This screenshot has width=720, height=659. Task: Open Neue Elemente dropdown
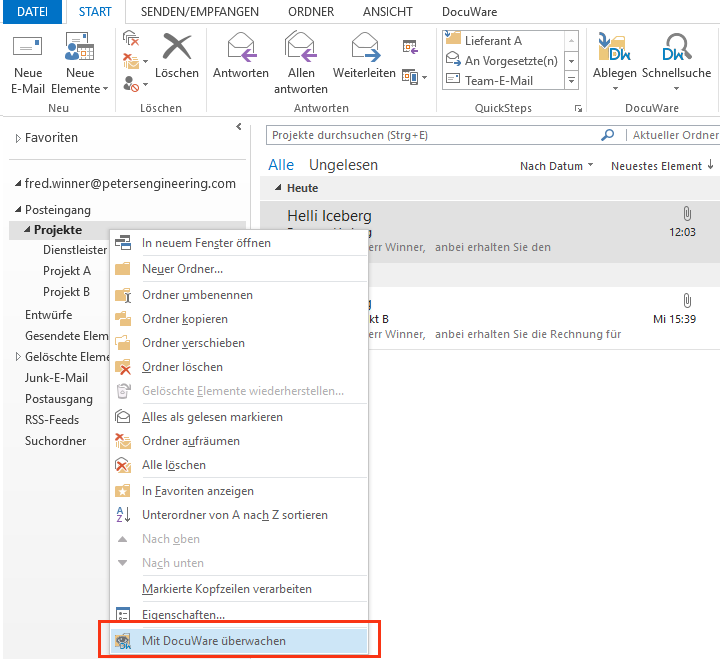[80, 89]
